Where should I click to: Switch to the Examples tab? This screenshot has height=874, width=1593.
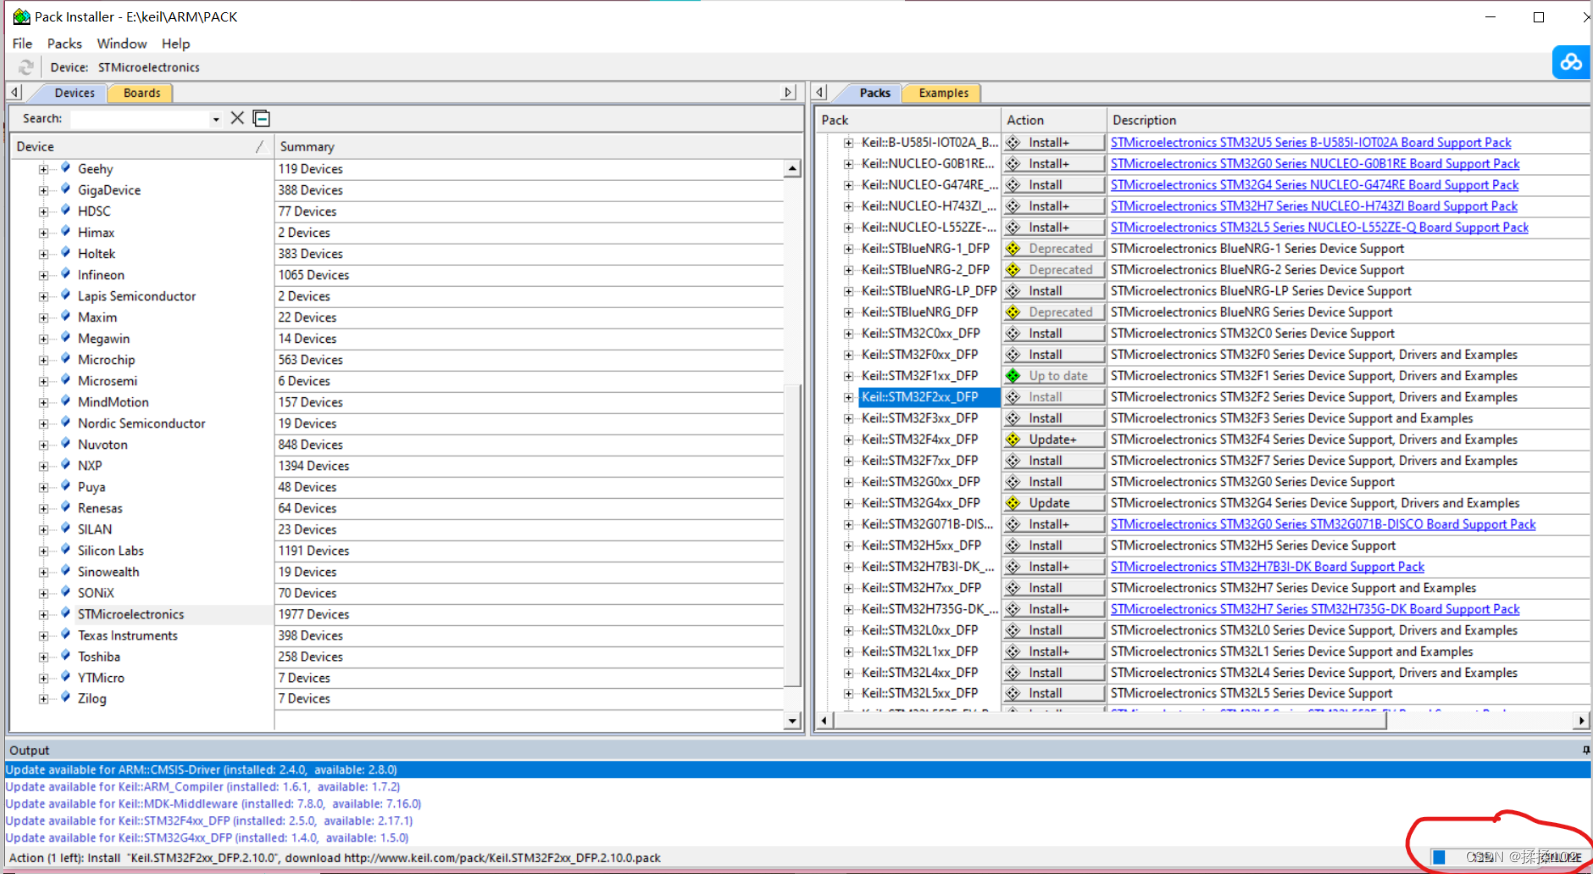point(943,93)
